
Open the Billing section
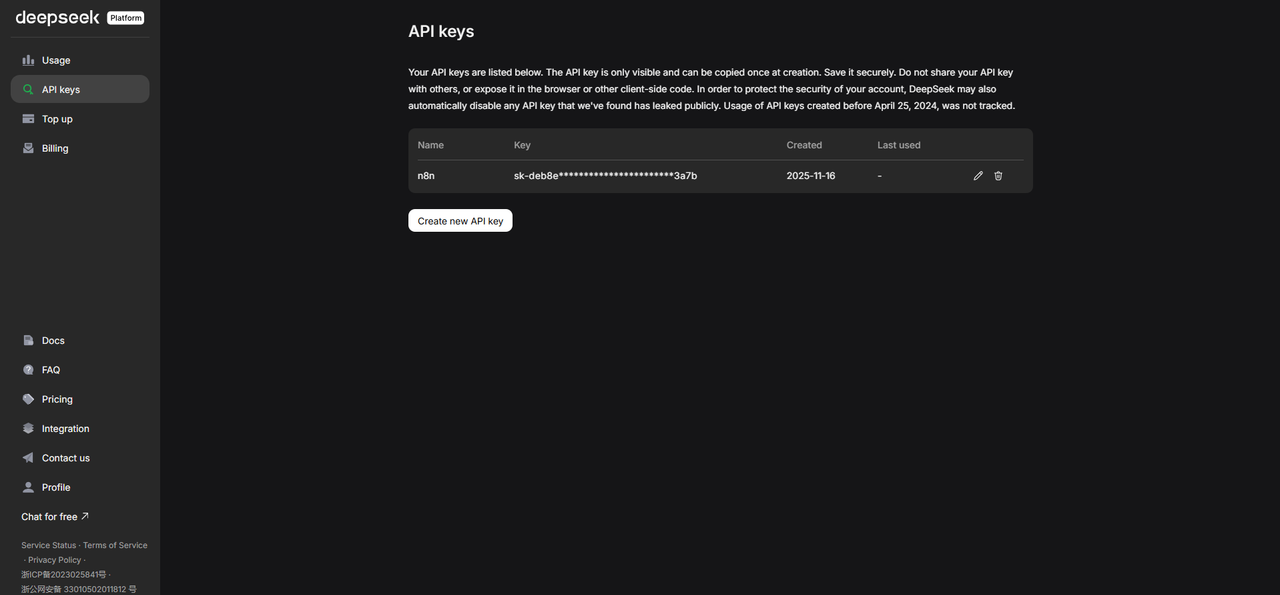(80, 148)
